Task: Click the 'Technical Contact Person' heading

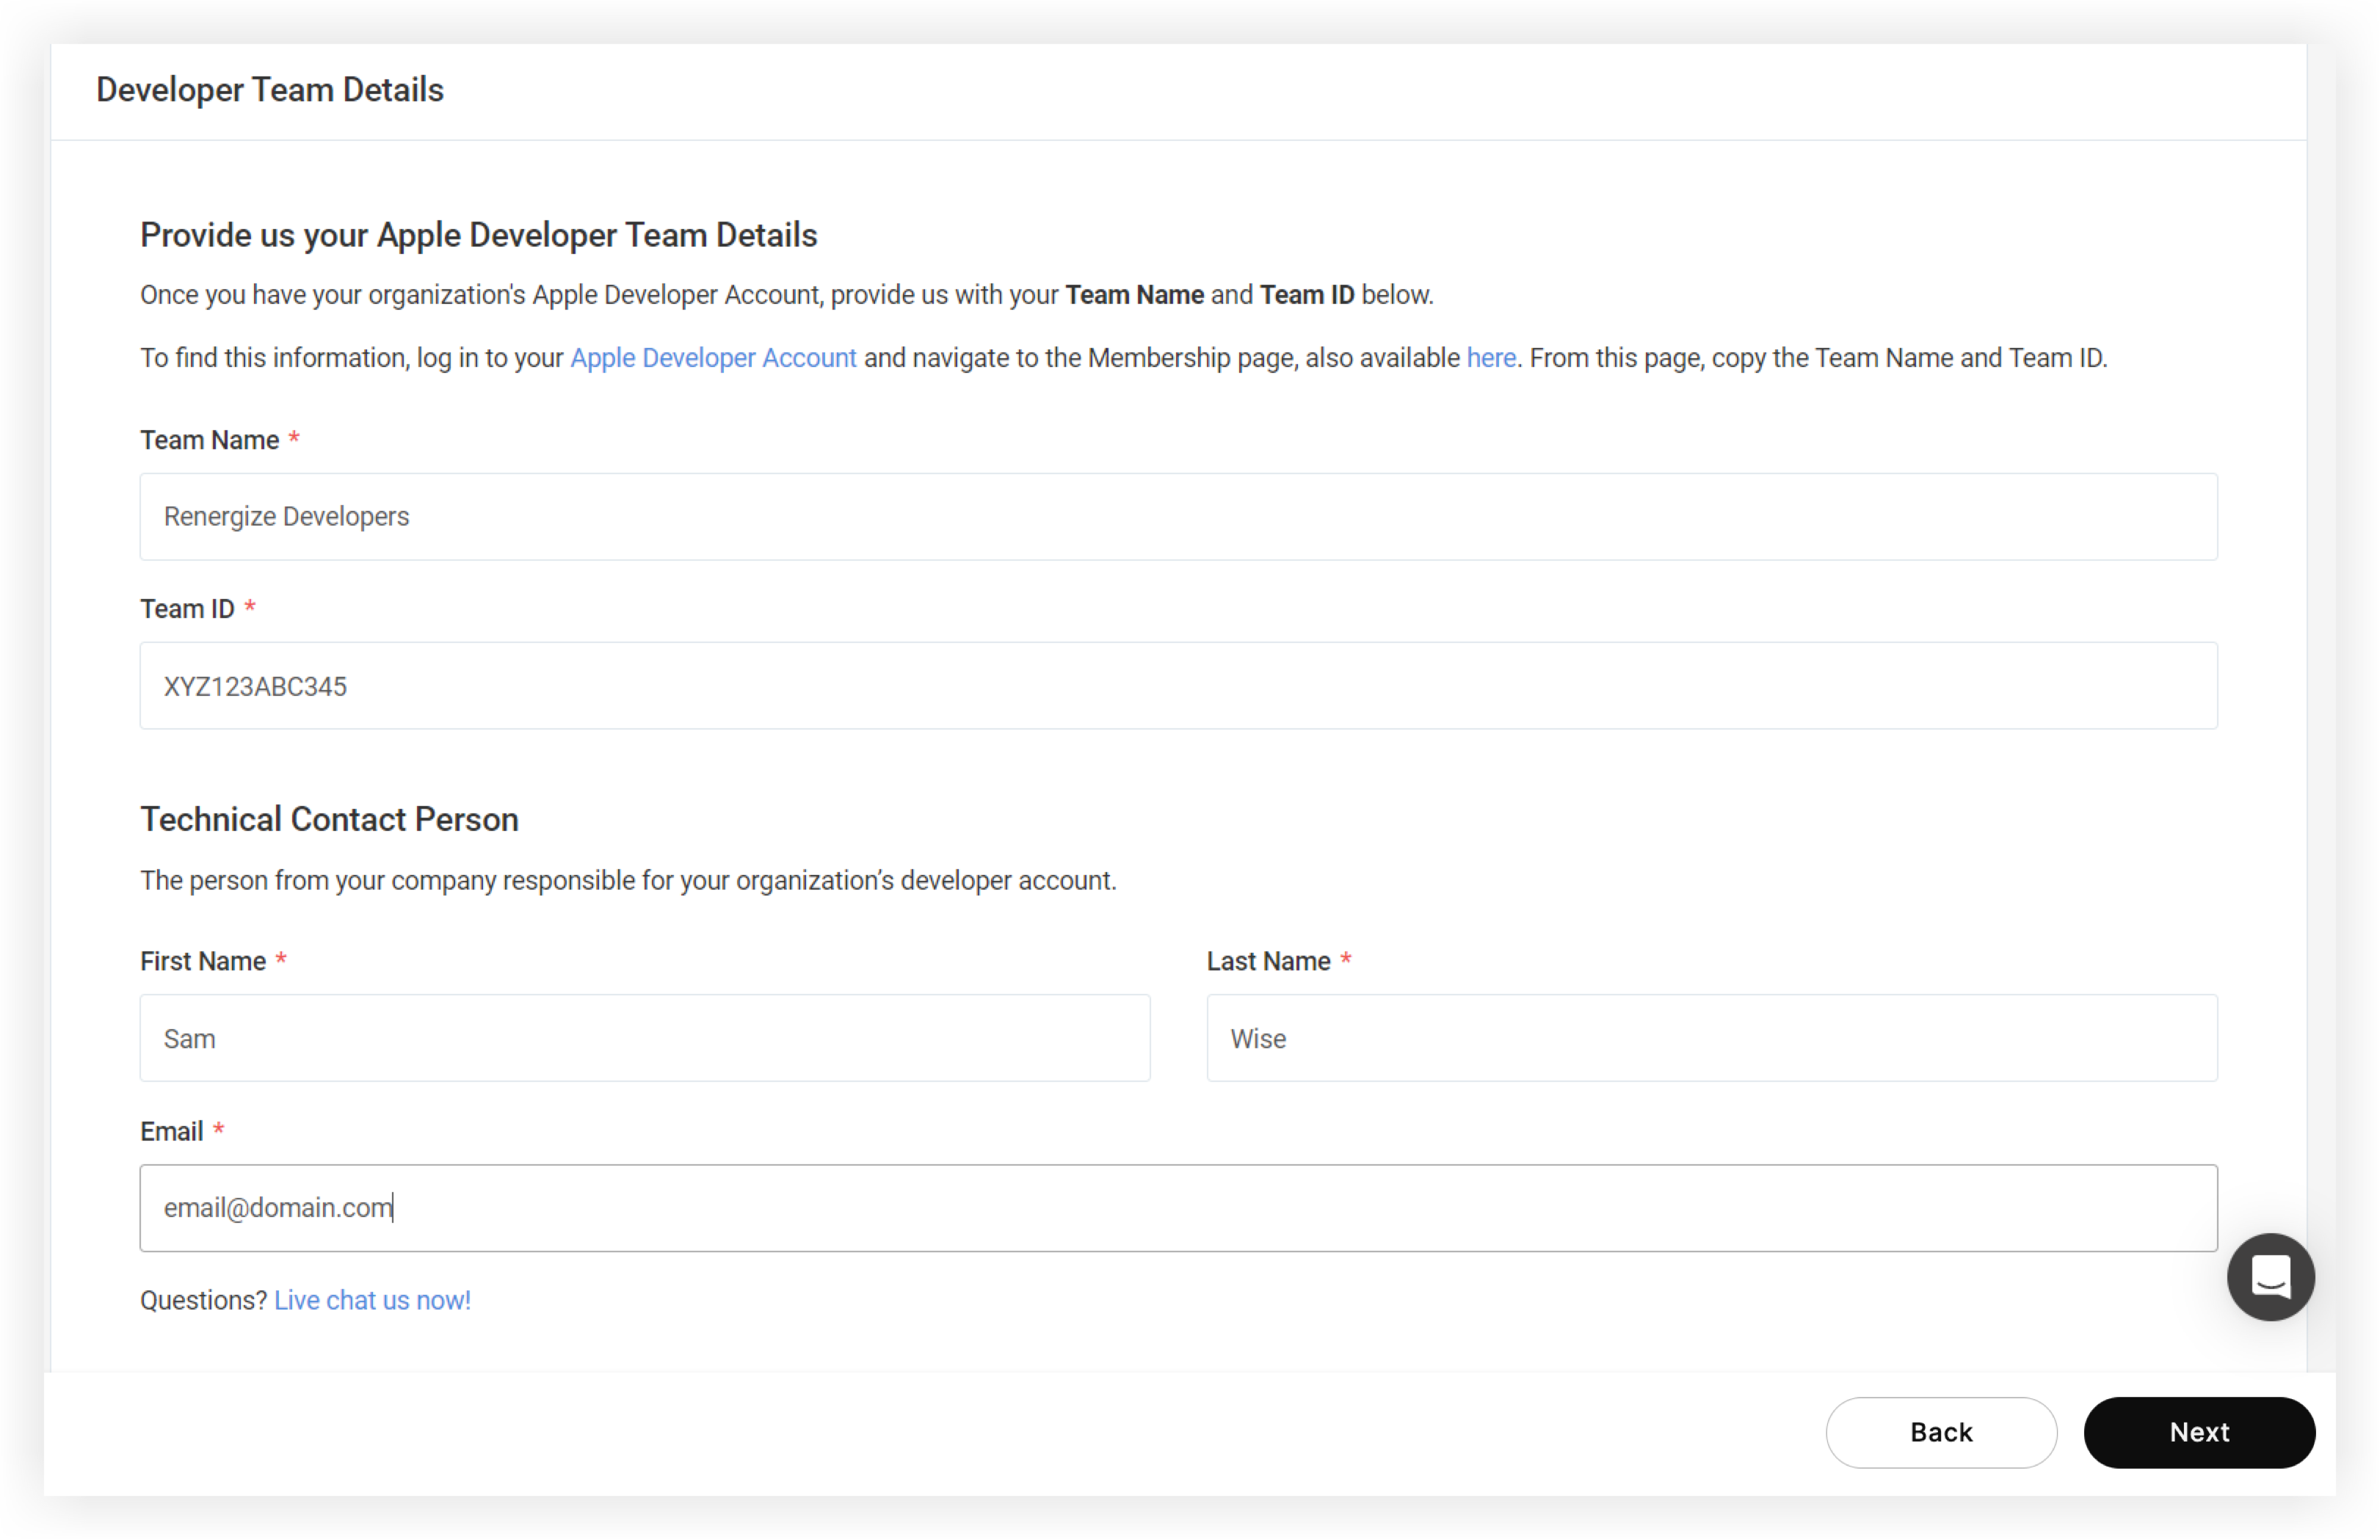Action: pos(329,819)
